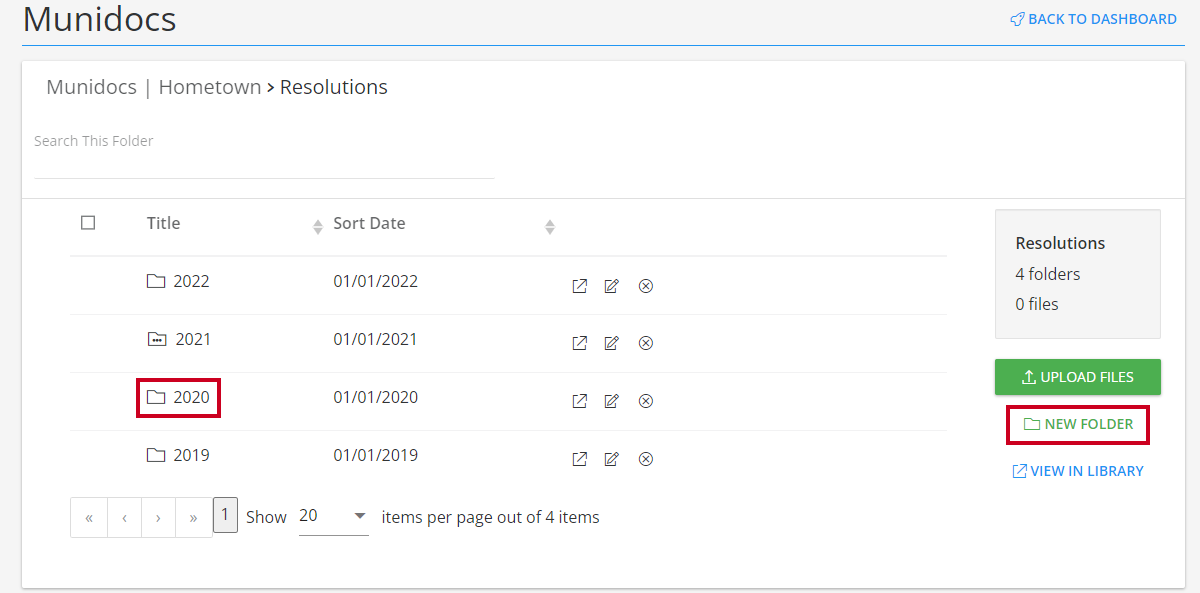This screenshot has width=1200, height=593.
Task: Navigate to Hometown breadcrumb
Action: point(210,87)
